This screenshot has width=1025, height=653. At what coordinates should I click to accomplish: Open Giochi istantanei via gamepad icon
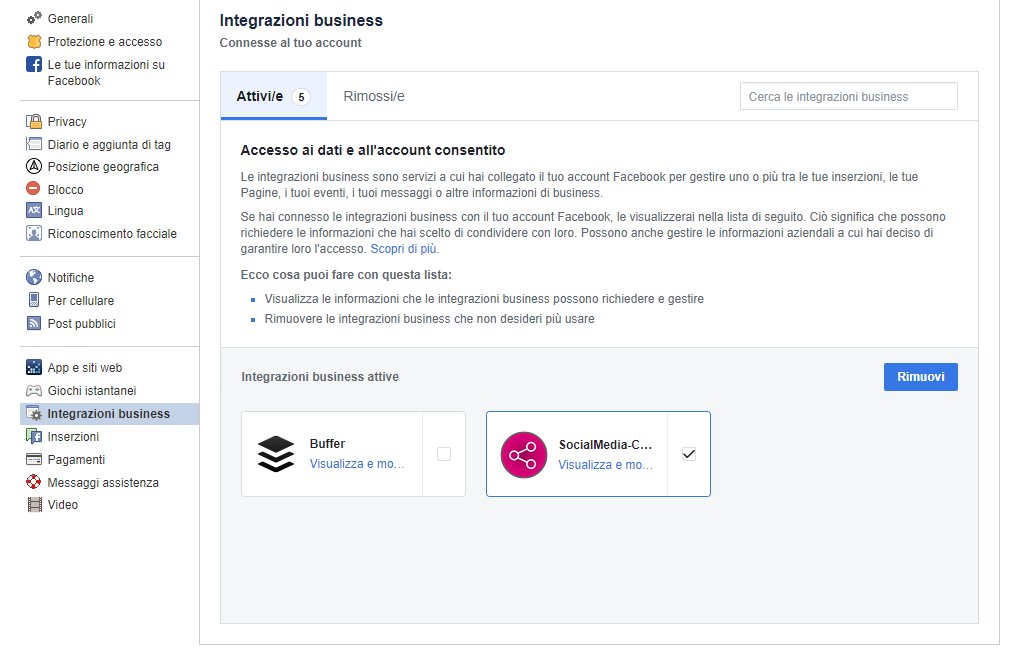[36, 390]
